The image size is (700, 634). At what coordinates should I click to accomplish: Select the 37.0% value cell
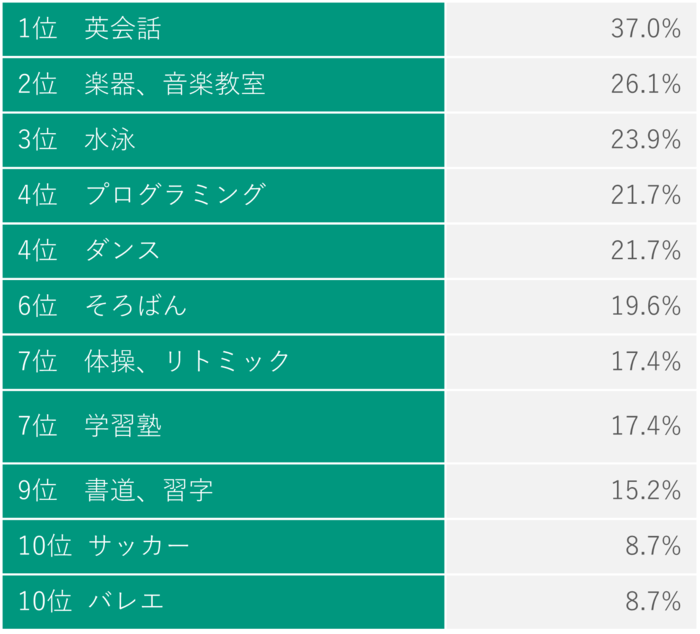[x=645, y=29]
